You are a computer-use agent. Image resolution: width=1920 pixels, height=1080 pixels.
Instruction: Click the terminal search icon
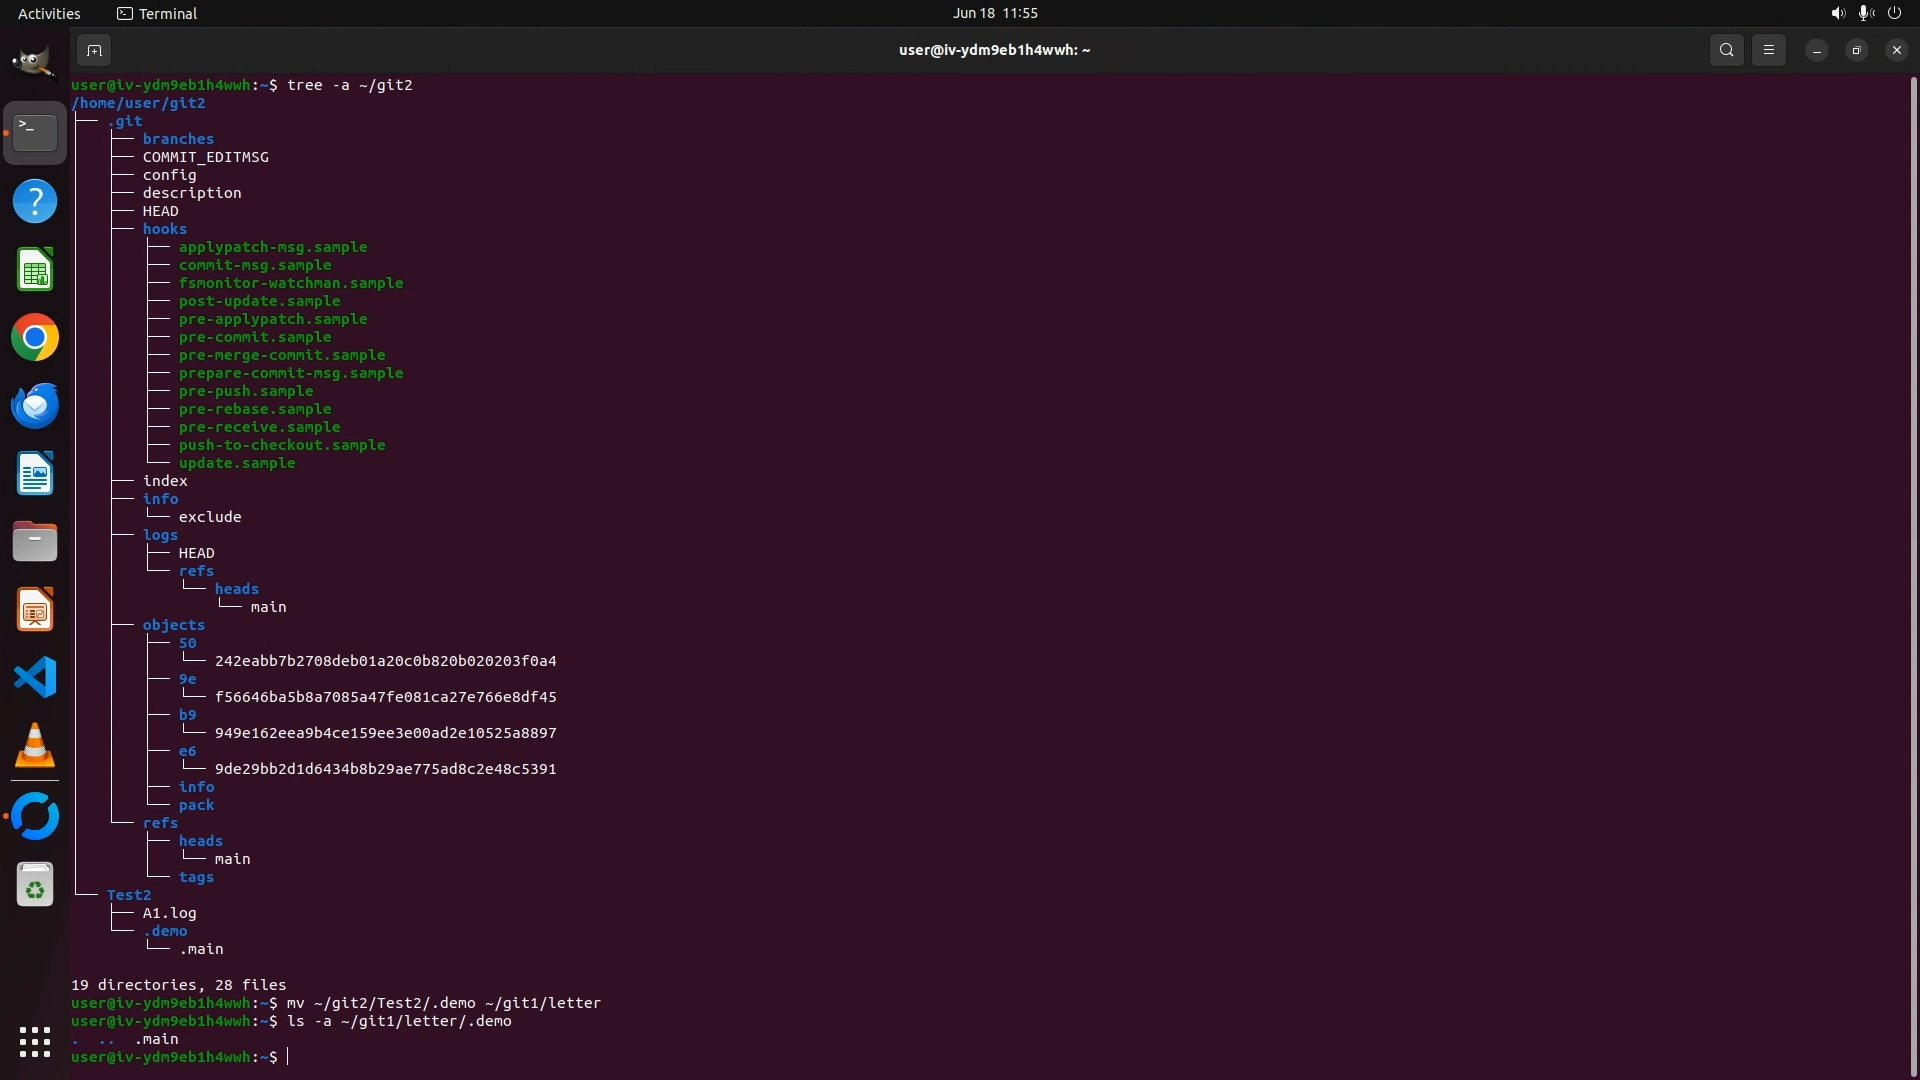point(1726,50)
